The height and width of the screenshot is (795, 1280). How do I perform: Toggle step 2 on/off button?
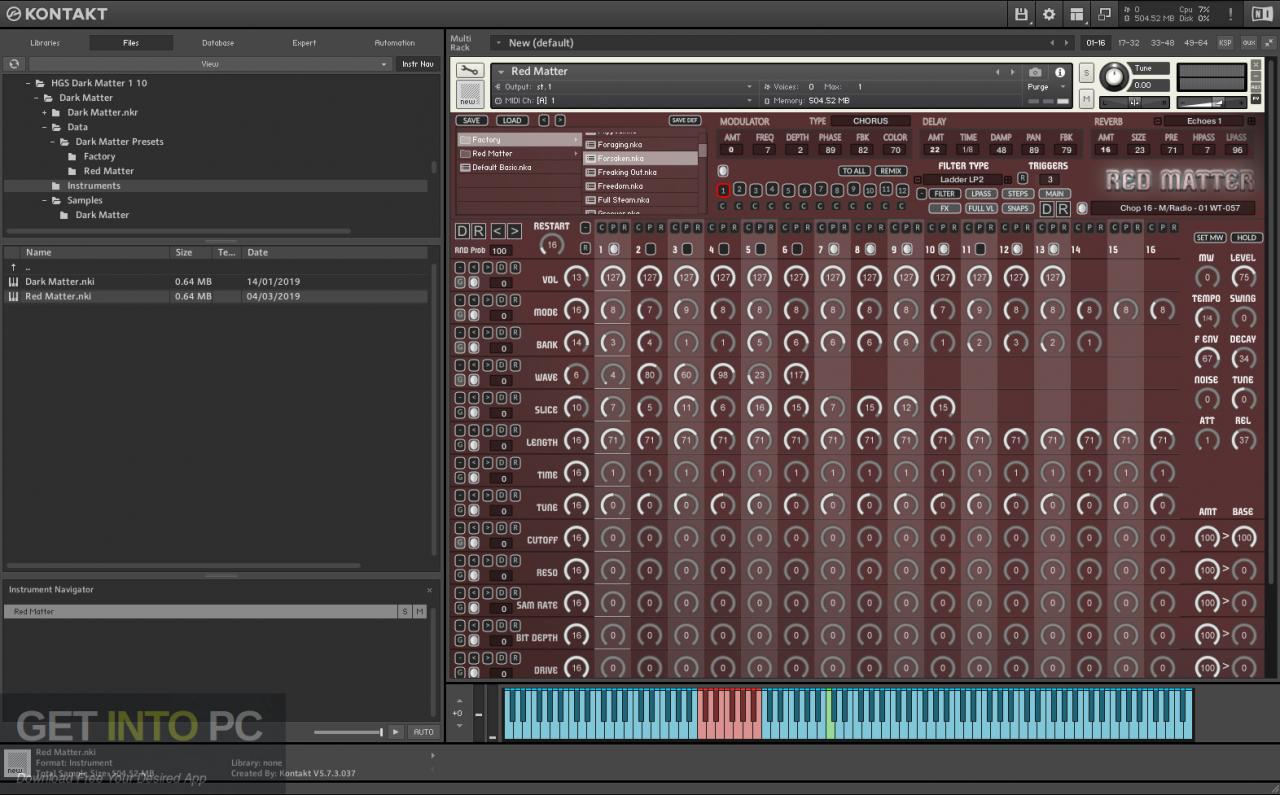(650, 249)
